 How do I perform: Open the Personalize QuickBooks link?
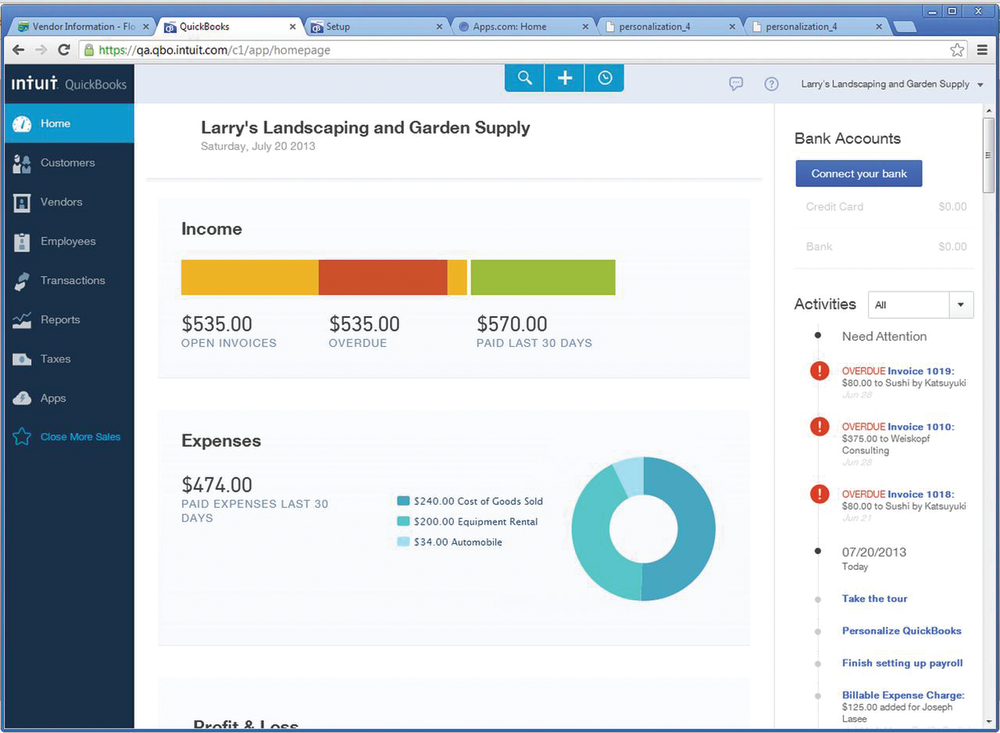point(901,631)
